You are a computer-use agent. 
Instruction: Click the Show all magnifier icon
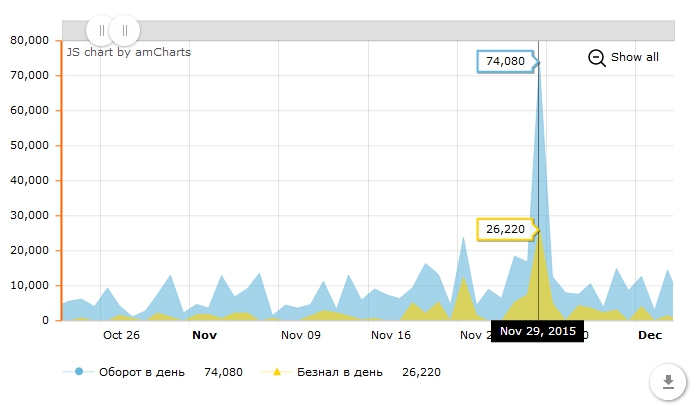coord(597,58)
